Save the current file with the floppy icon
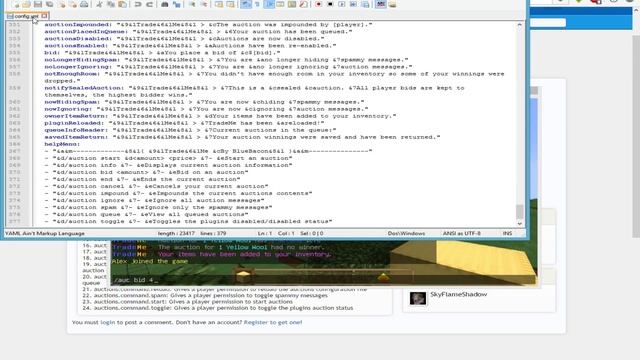This screenshot has width=640, height=360. (x=38, y=4)
